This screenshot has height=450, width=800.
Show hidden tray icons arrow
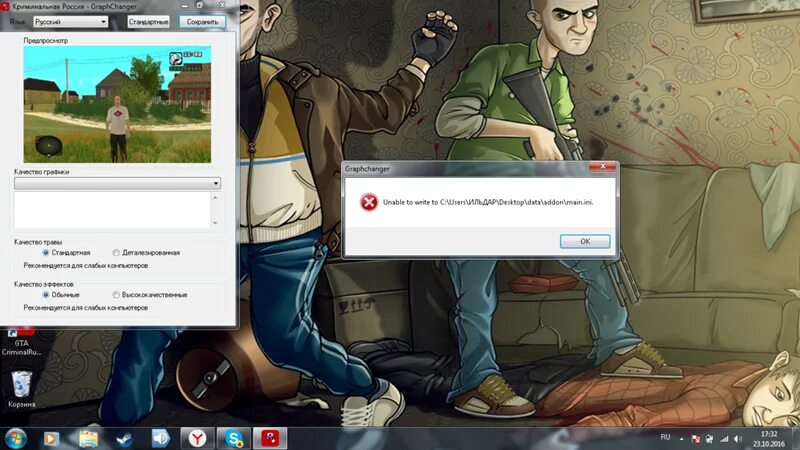point(681,439)
